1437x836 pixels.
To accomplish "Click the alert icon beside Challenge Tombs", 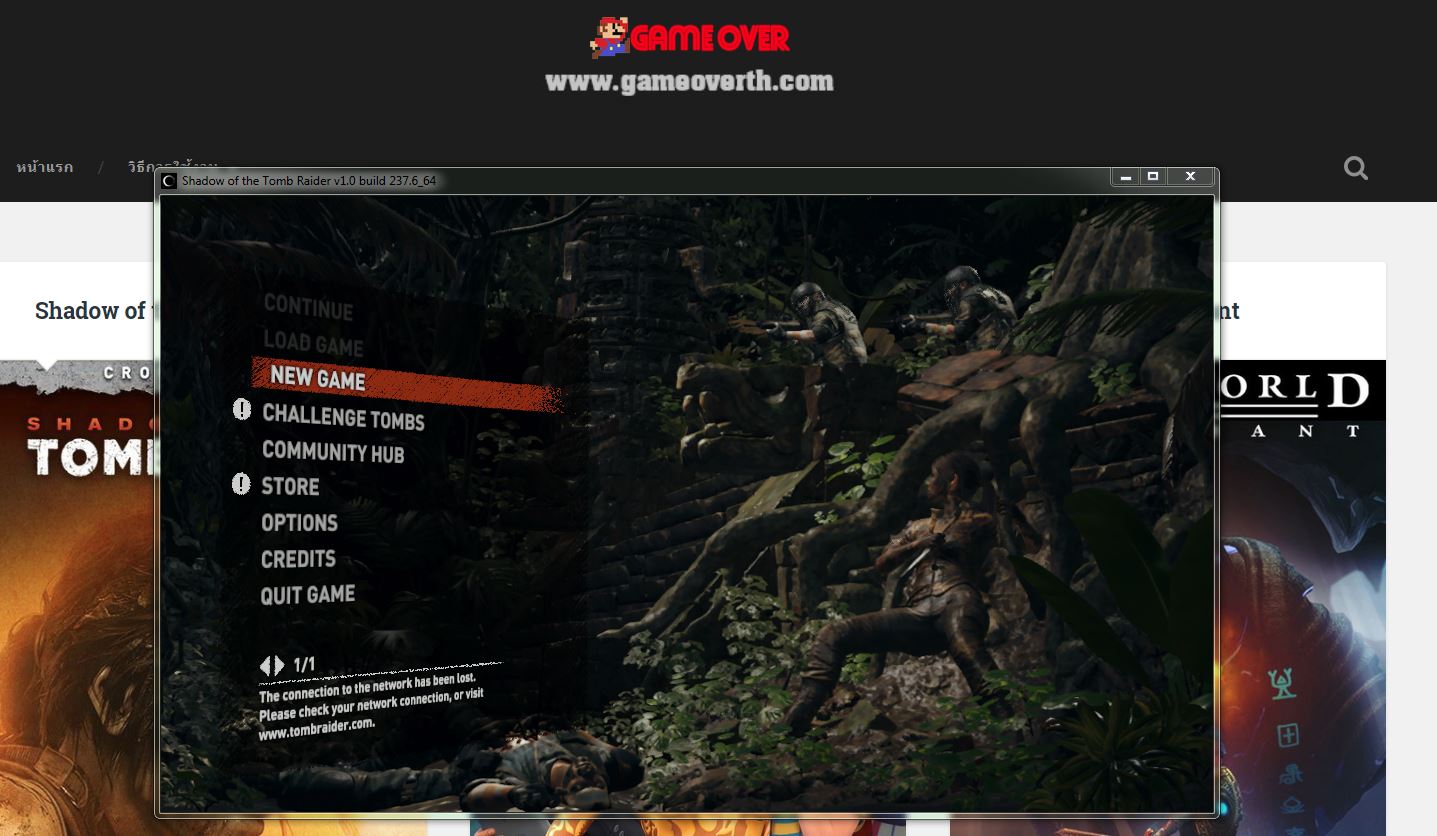I will 242,409.
